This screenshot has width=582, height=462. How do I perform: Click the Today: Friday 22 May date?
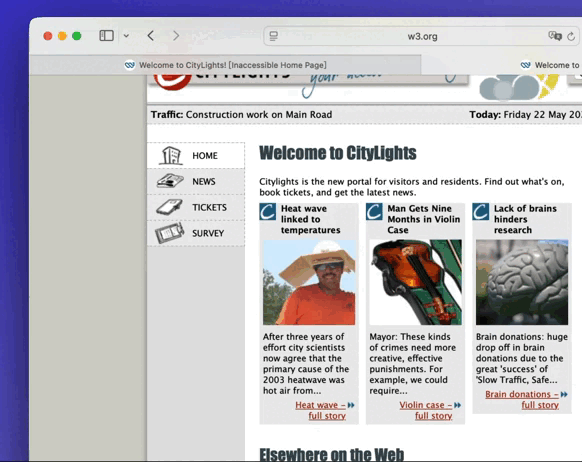coord(526,115)
